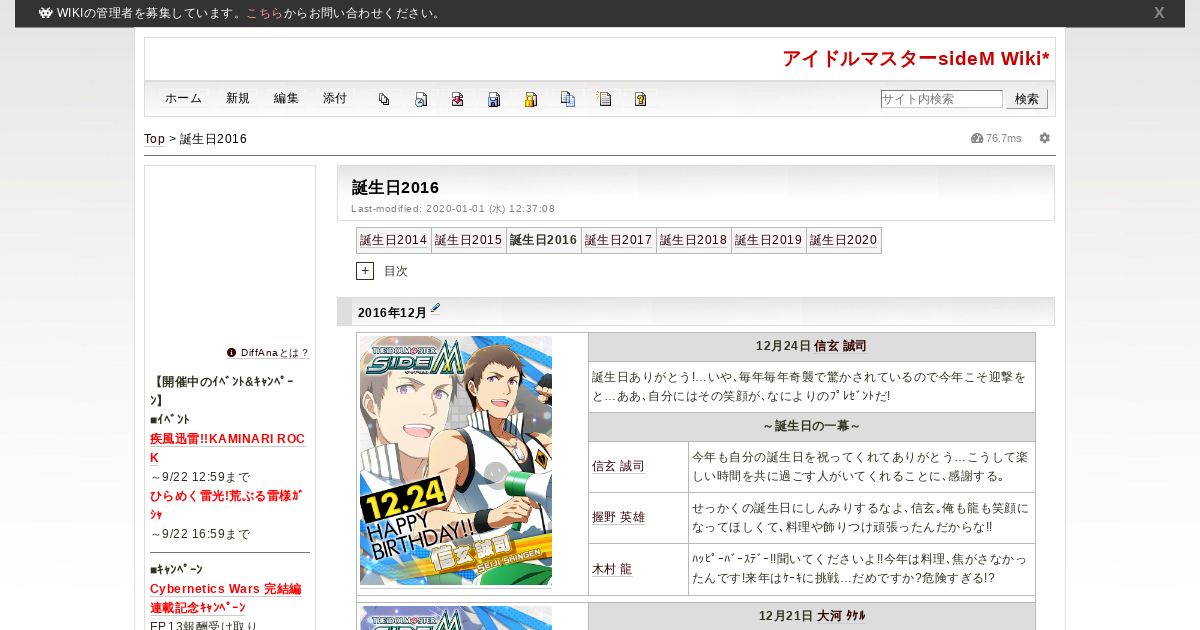
Task: Click the floppy disk backup icon
Action: point(494,99)
